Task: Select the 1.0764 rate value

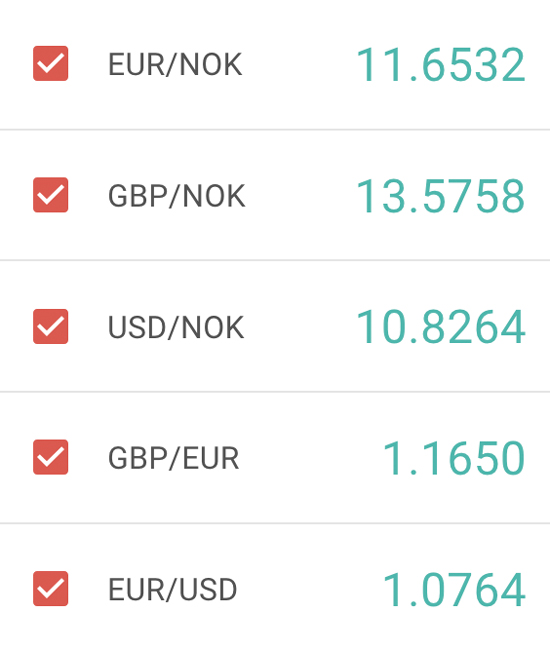Action: pyautogui.click(x=454, y=589)
